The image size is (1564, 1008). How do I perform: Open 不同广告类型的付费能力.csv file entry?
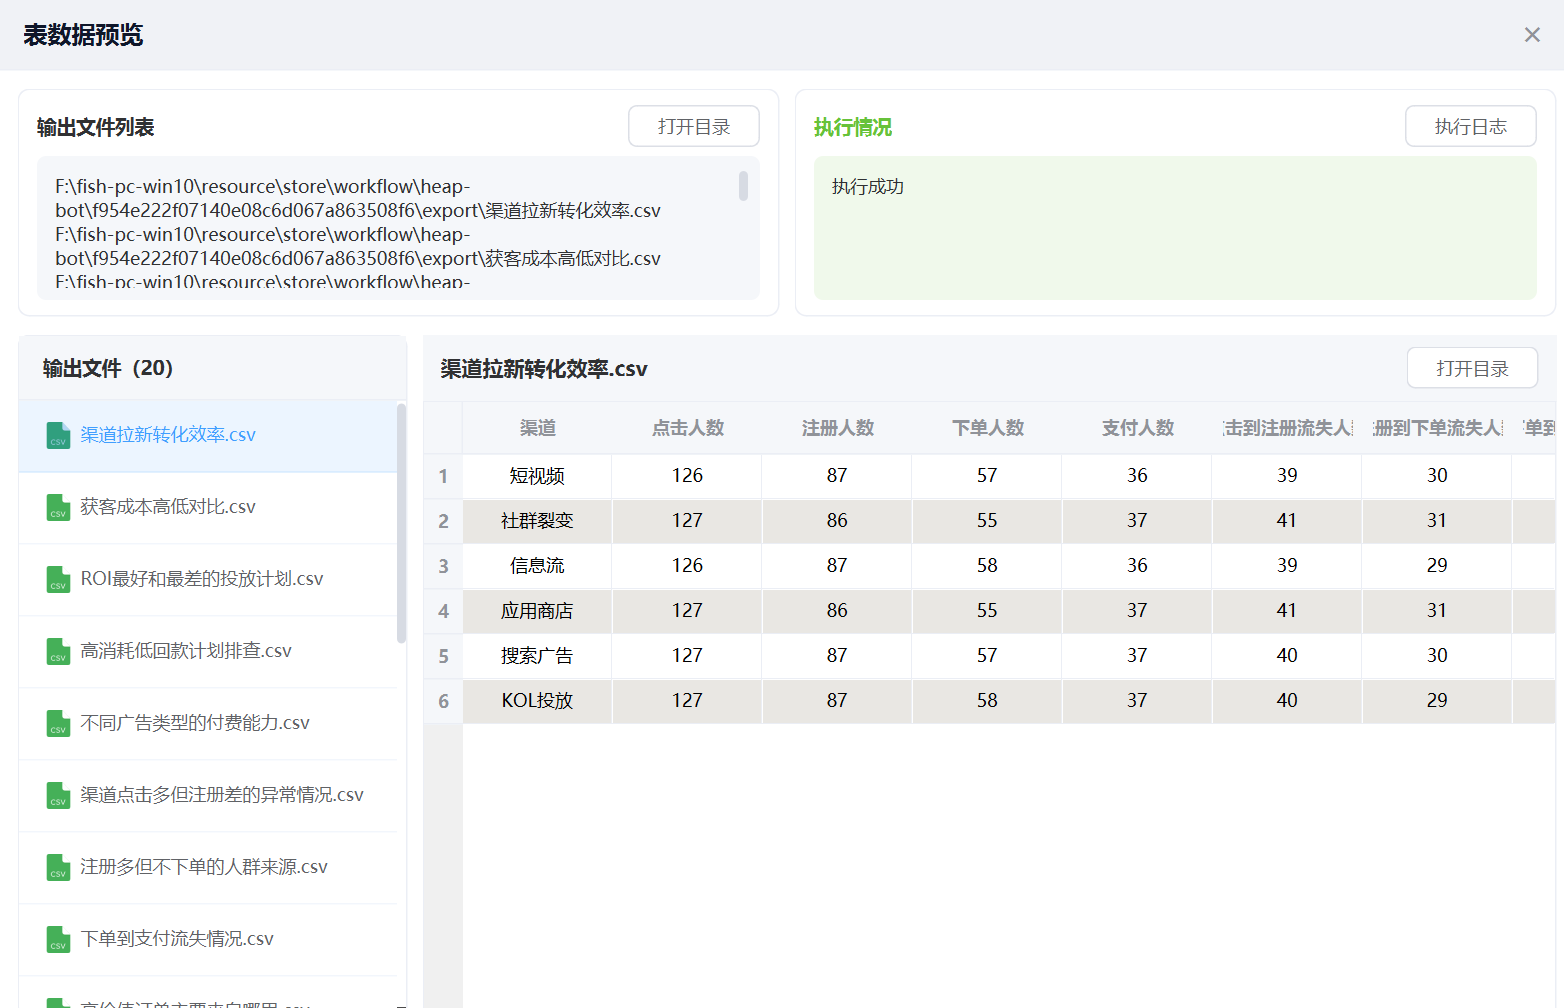(195, 723)
